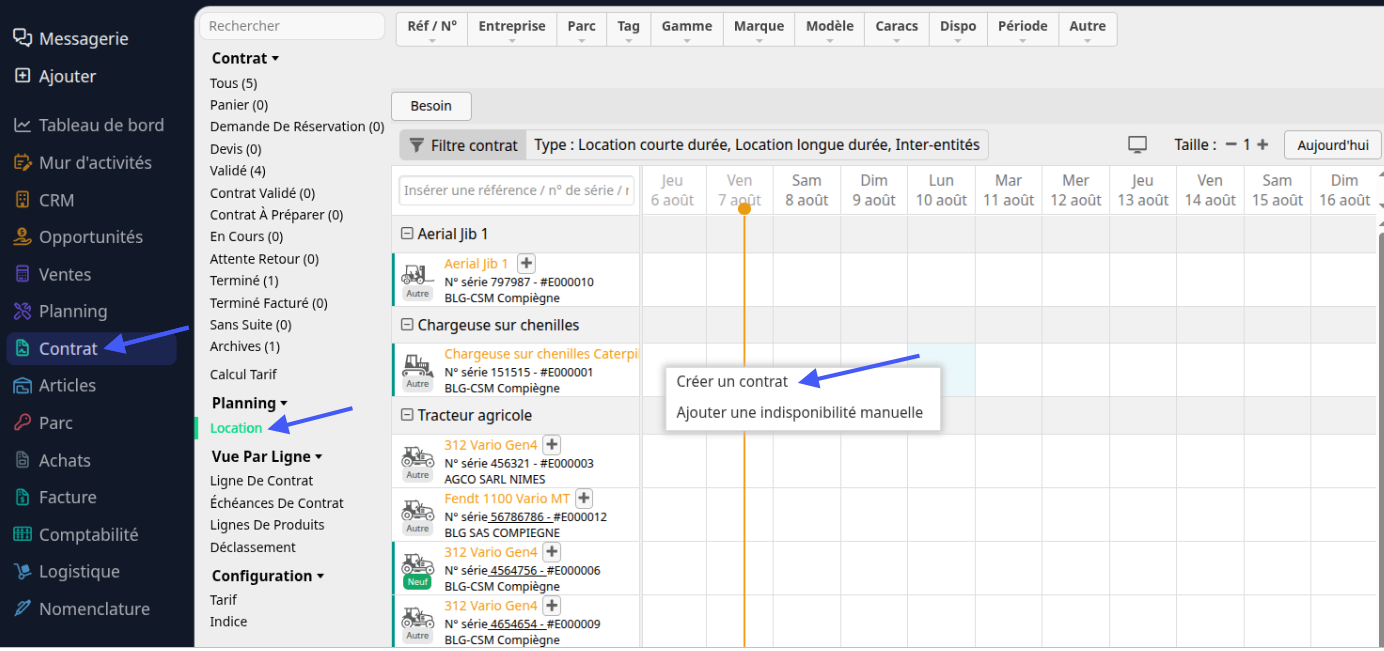
Task: Open Planning tools icon in sidebar
Action: tap(22, 311)
